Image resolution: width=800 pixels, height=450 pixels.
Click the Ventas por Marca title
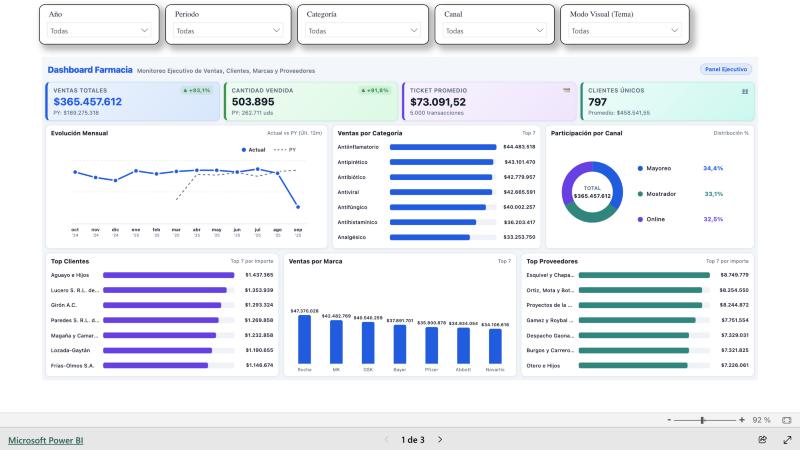315,261
